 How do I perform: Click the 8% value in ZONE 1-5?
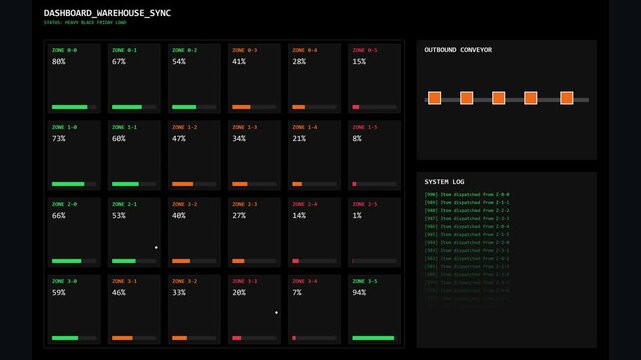[357, 139]
